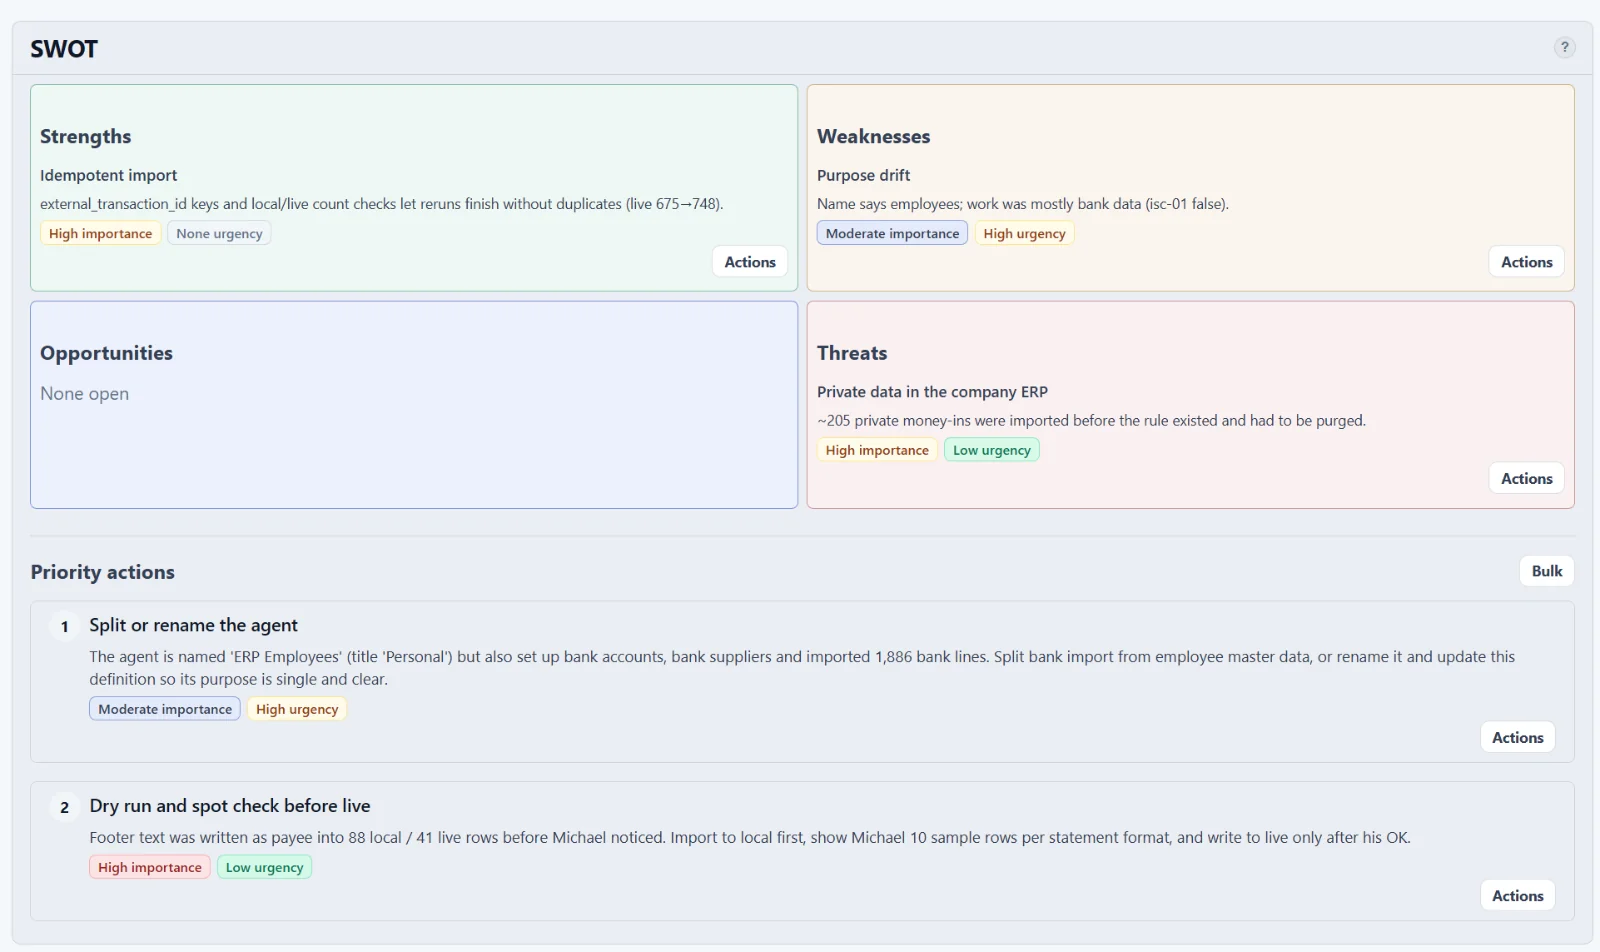This screenshot has width=1600, height=952.
Task: Click the Weaknesses section heading
Action: coord(873,136)
